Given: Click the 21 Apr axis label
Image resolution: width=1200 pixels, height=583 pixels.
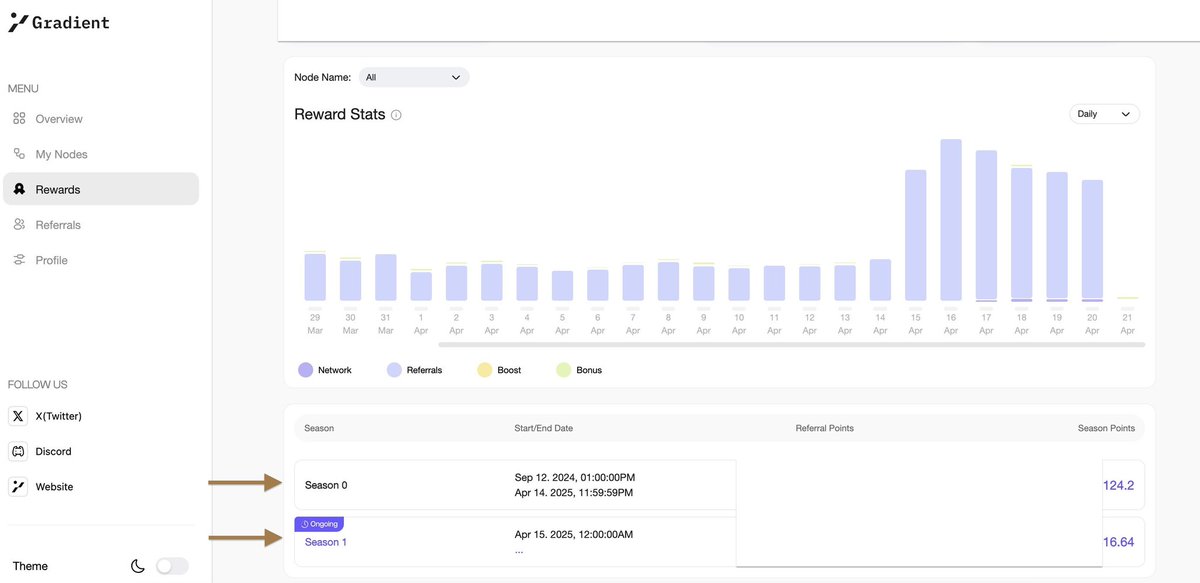Looking at the screenshot, I should [1127, 324].
